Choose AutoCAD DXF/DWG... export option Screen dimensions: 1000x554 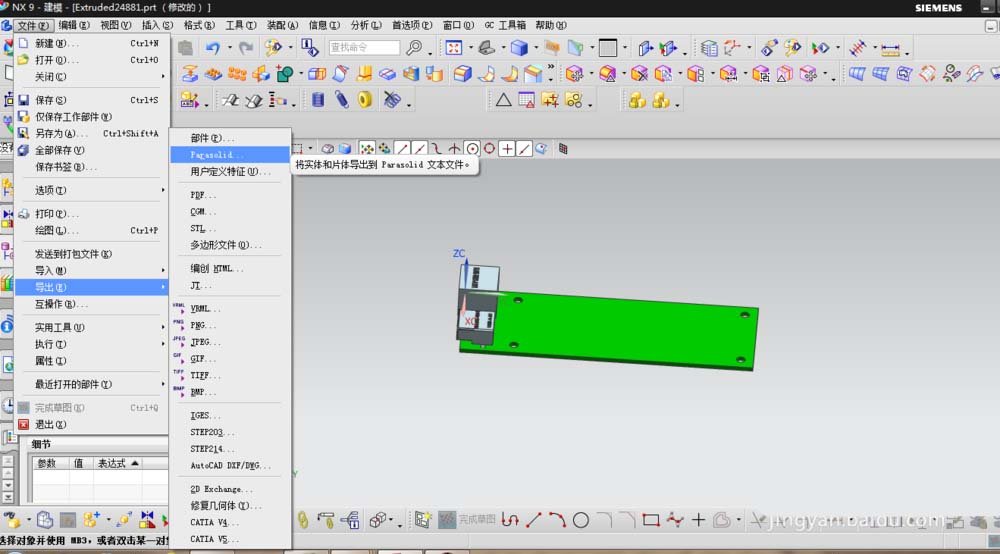[230, 465]
